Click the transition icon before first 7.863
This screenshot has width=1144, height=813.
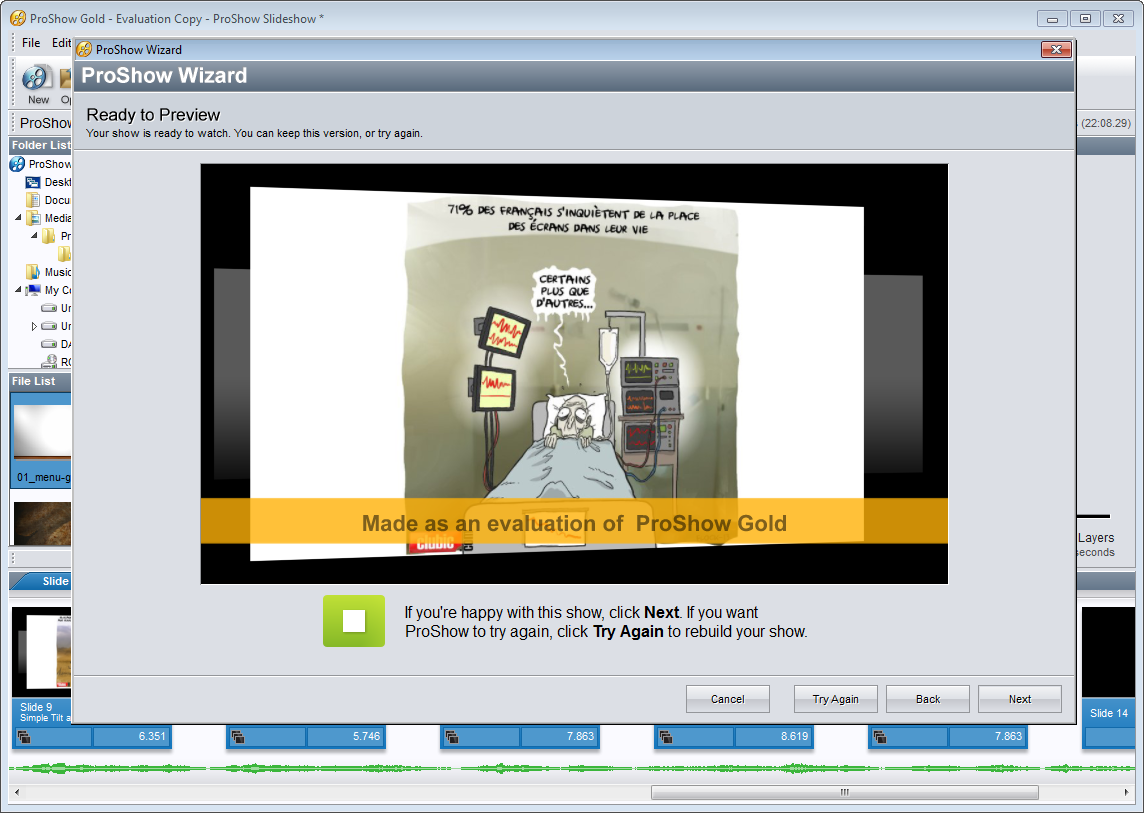pos(452,736)
